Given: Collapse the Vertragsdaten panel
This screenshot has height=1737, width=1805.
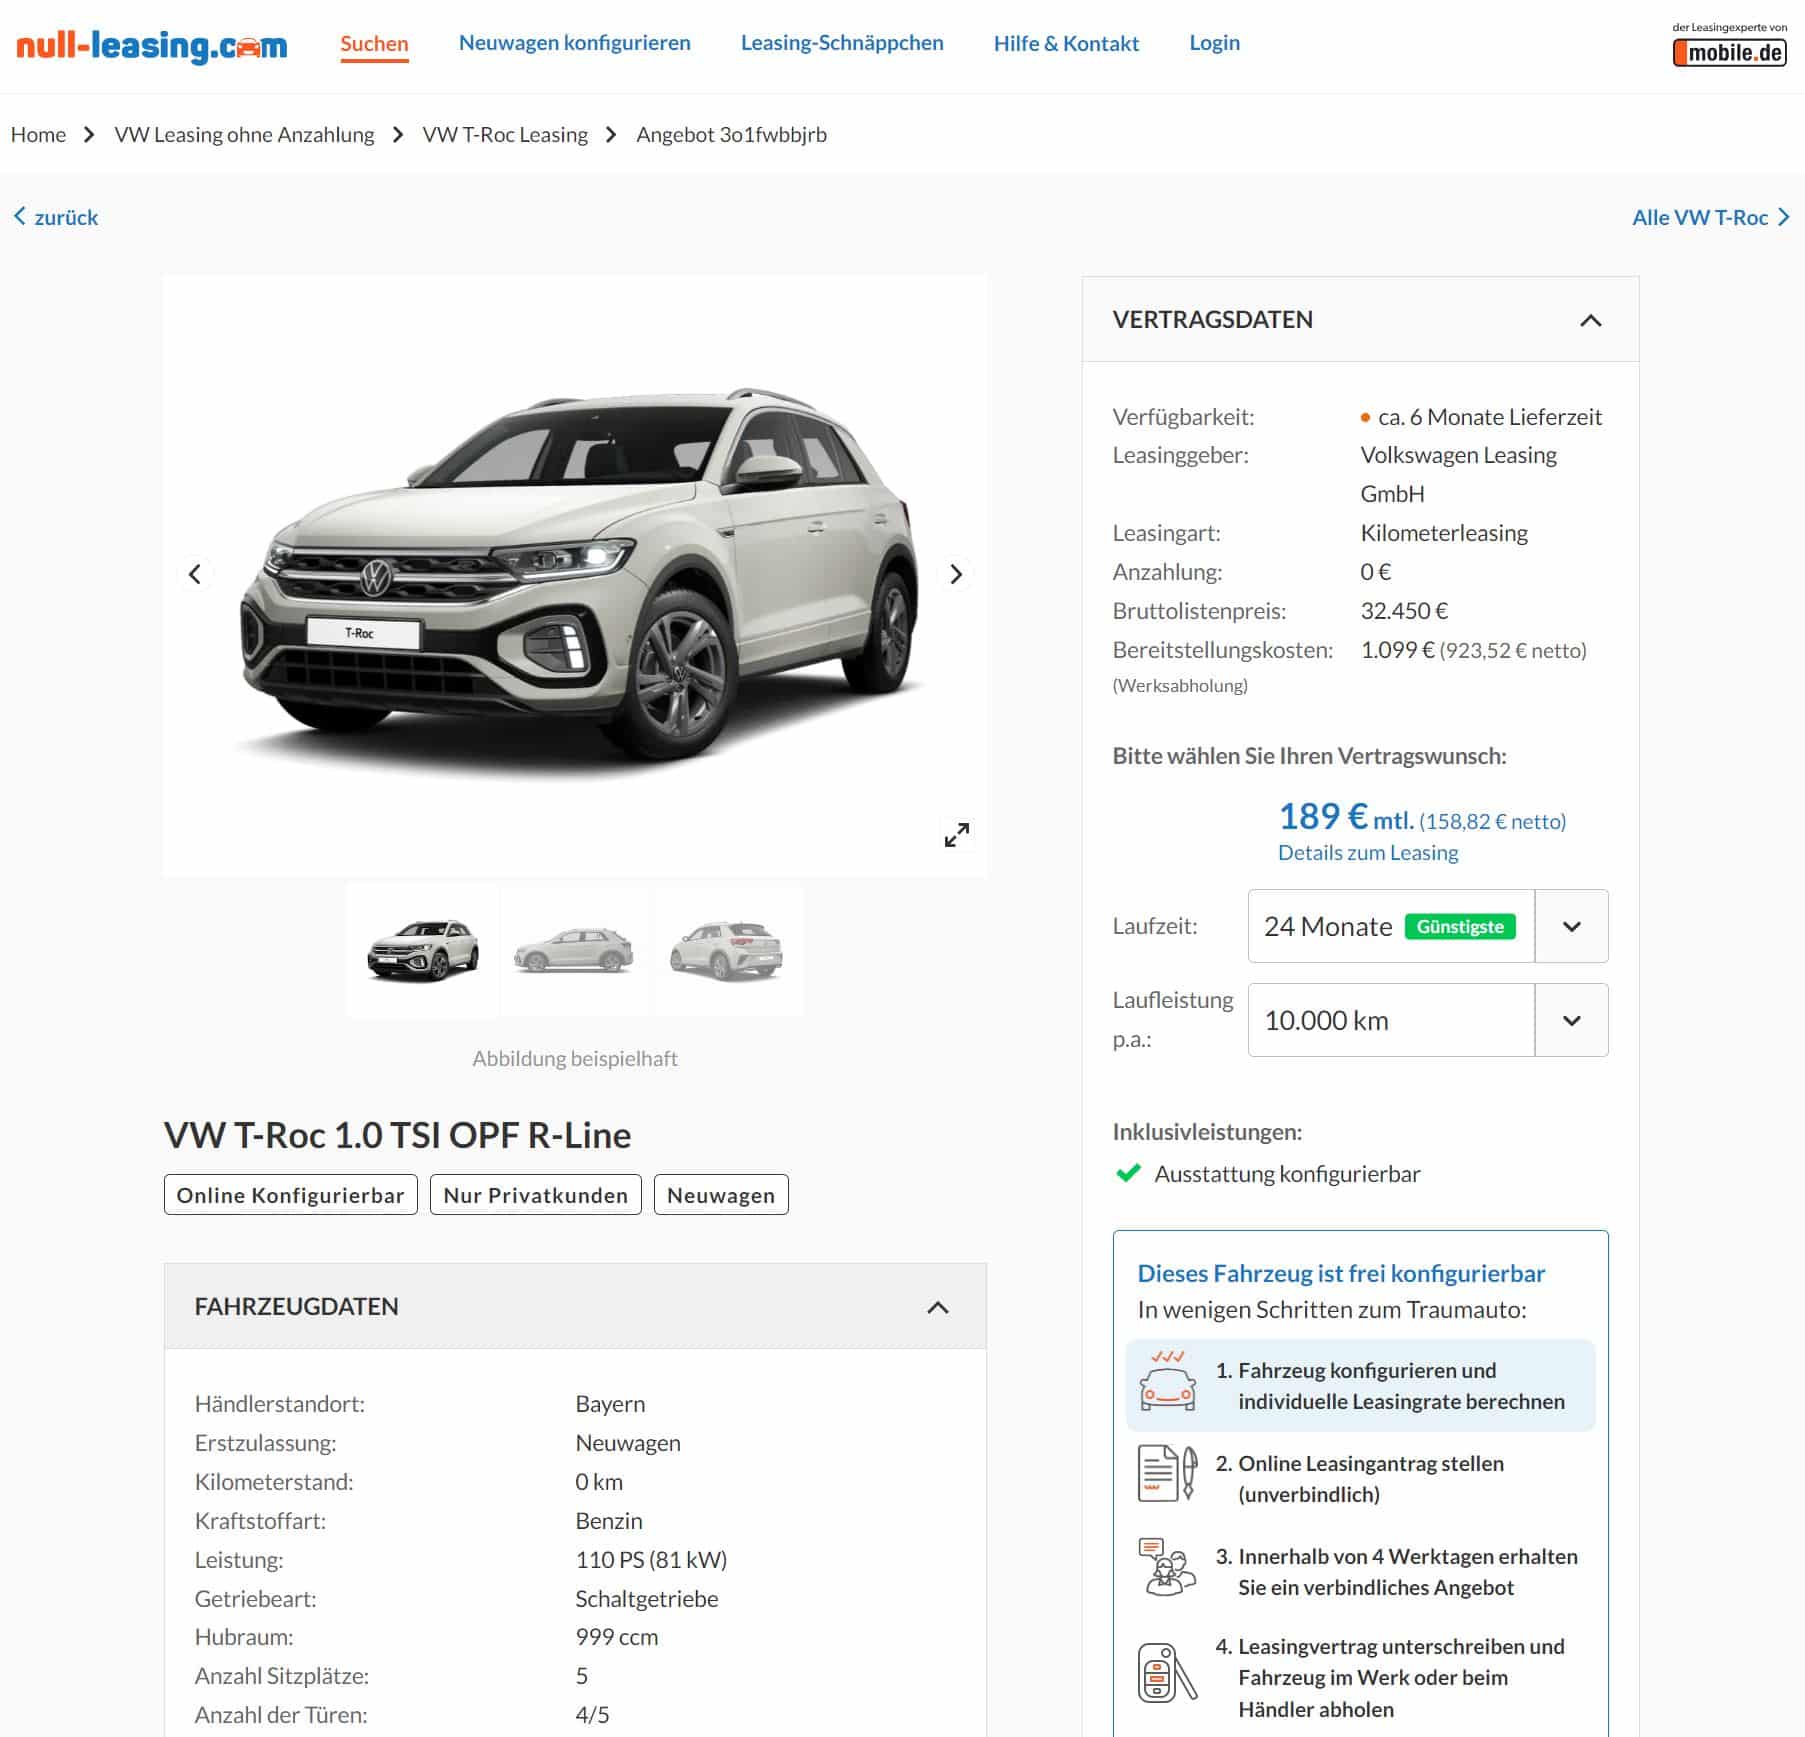Looking at the screenshot, I should 1590,320.
